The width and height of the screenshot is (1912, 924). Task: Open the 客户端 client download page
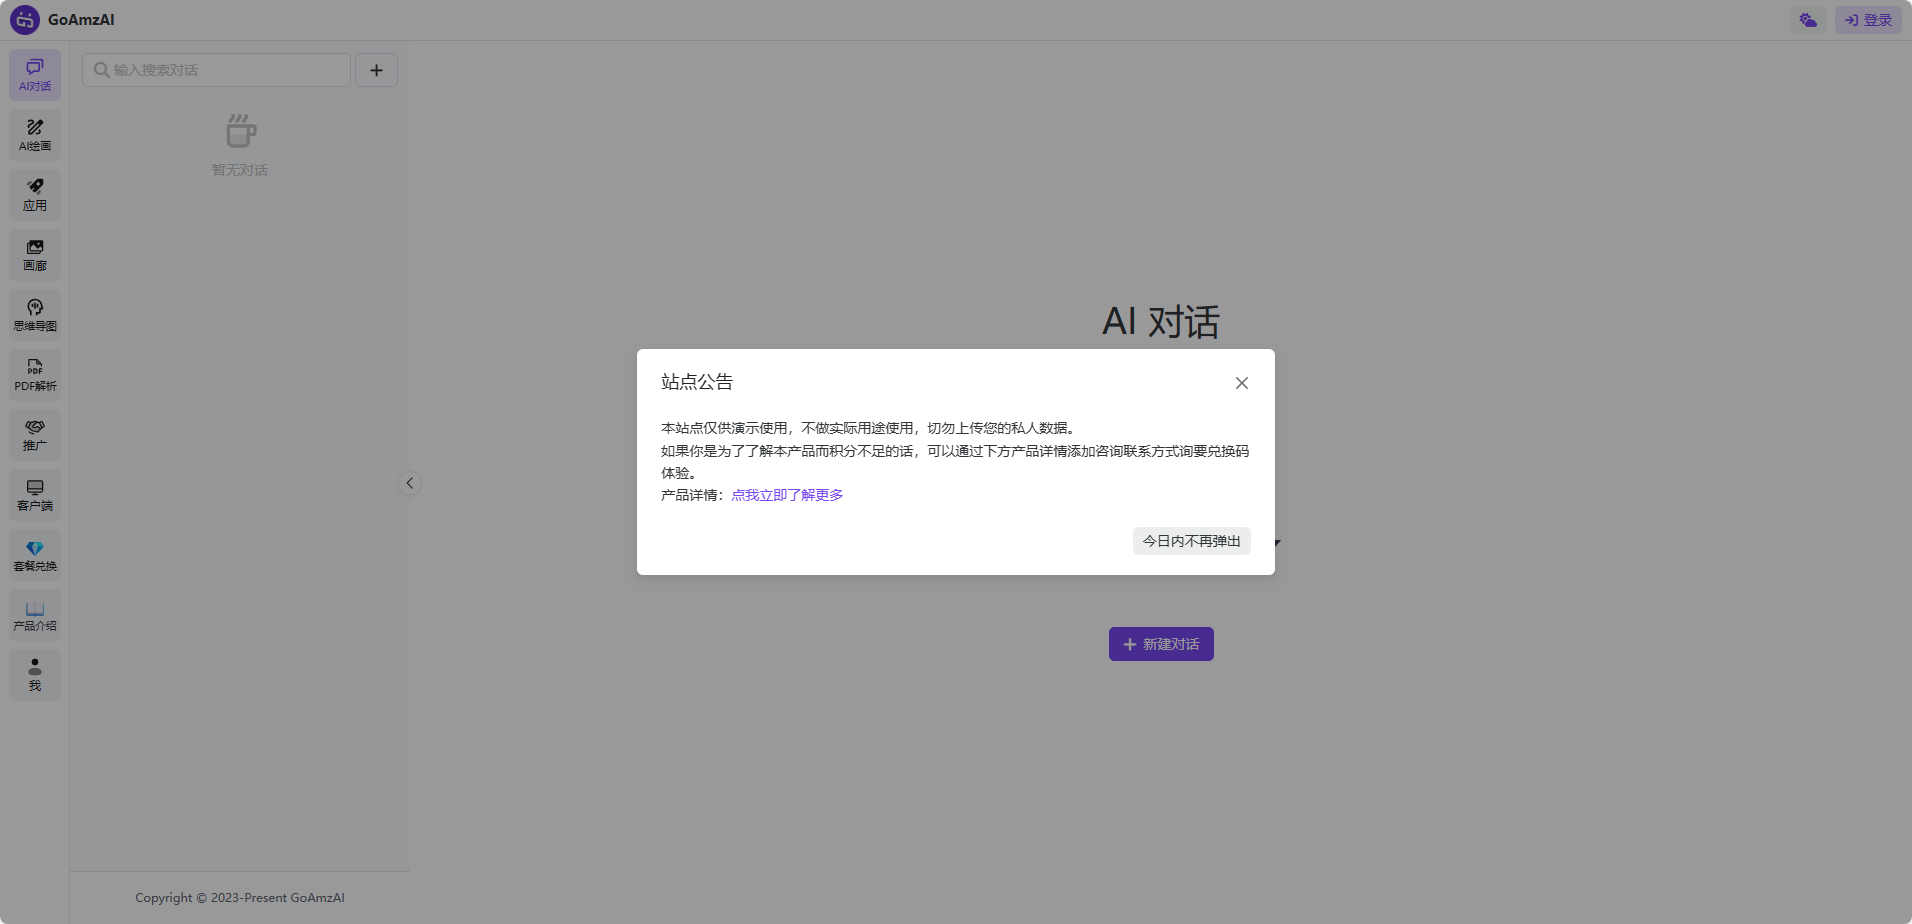35,495
